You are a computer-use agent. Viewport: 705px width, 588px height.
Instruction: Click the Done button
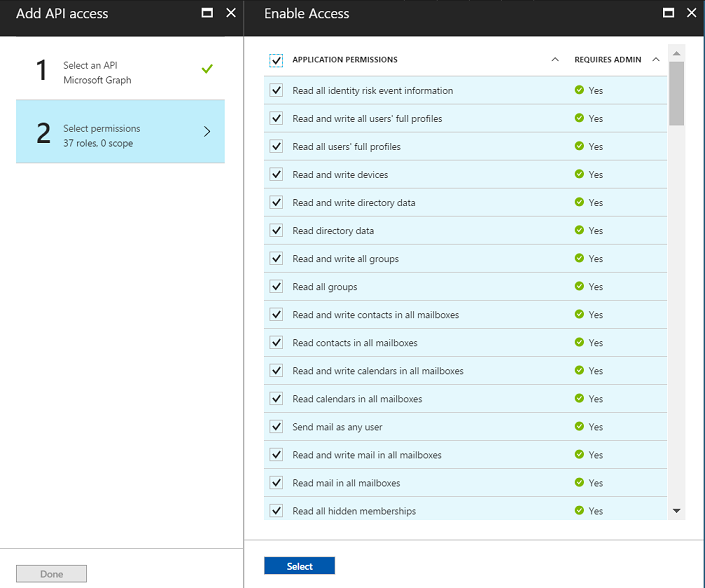tap(51, 574)
